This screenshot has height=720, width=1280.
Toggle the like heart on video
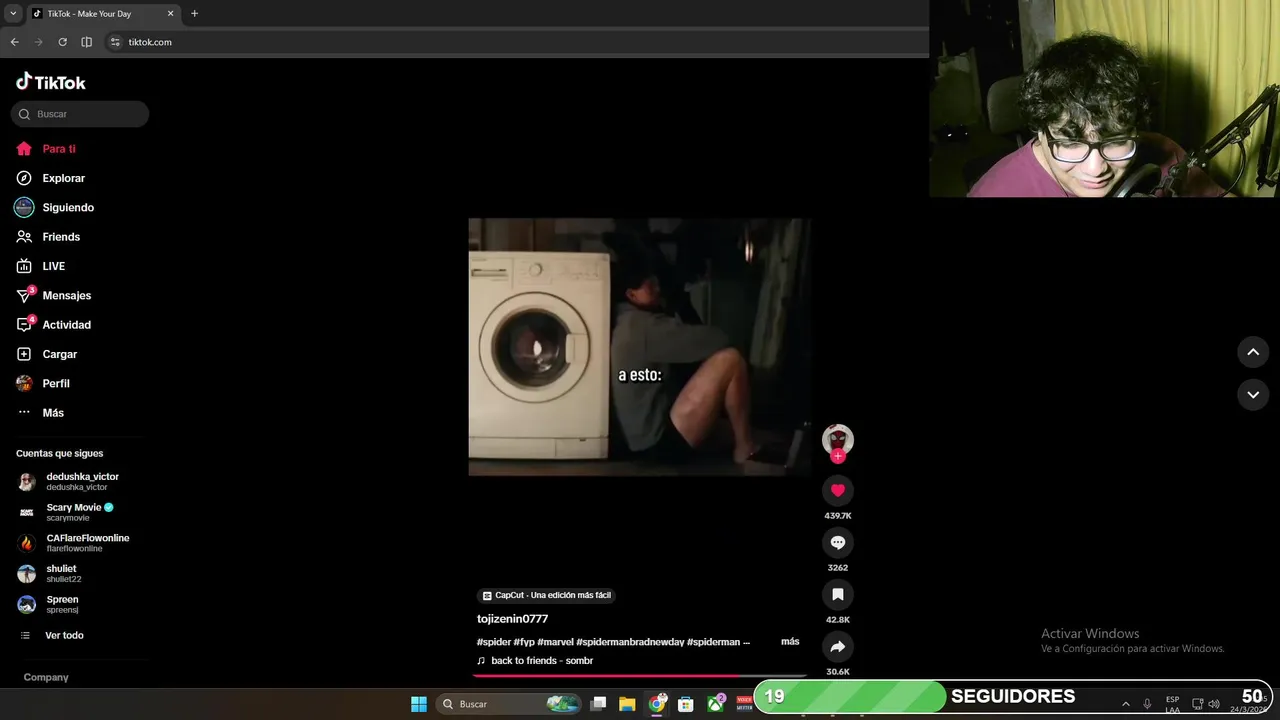point(838,490)
